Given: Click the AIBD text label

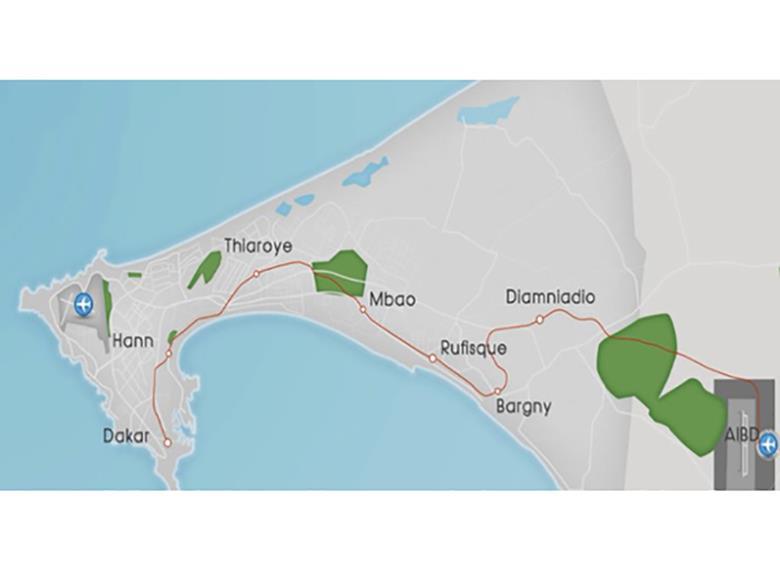Looking at the screenshot, I should coord(742,434).
